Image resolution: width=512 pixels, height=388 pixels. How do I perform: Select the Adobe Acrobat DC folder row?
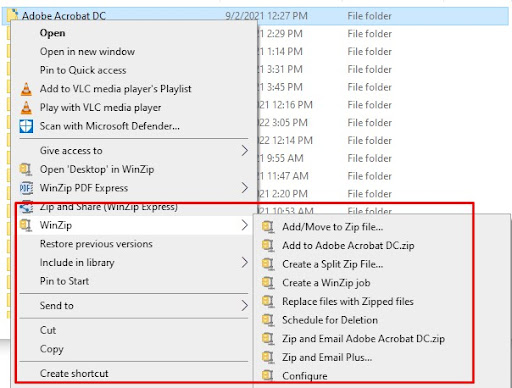255,16
